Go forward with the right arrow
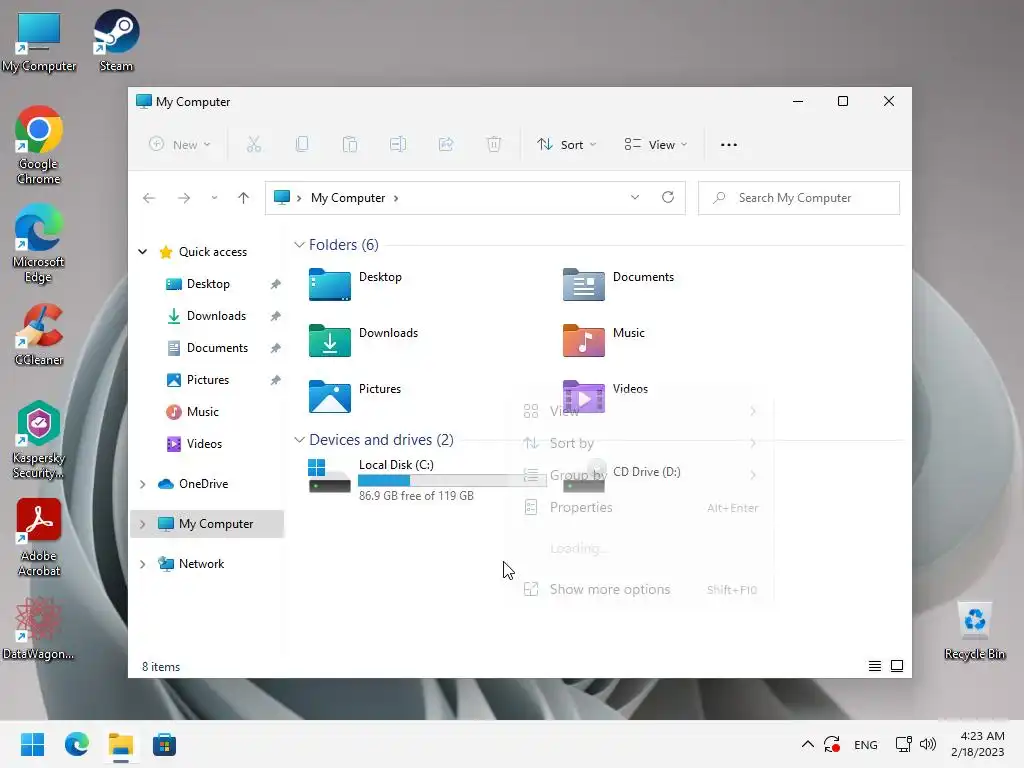 184,198
